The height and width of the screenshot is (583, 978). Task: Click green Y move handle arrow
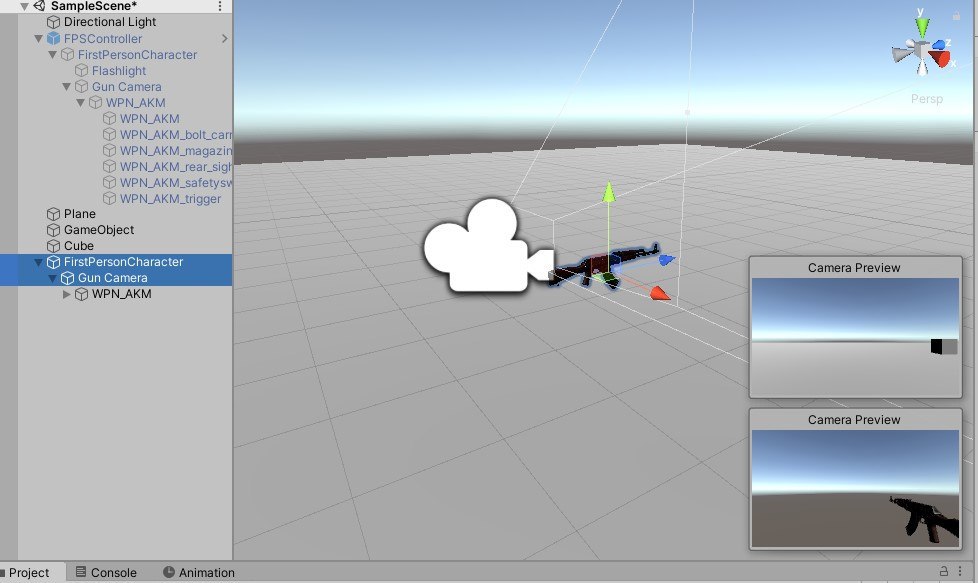click(x=609, y=192)
